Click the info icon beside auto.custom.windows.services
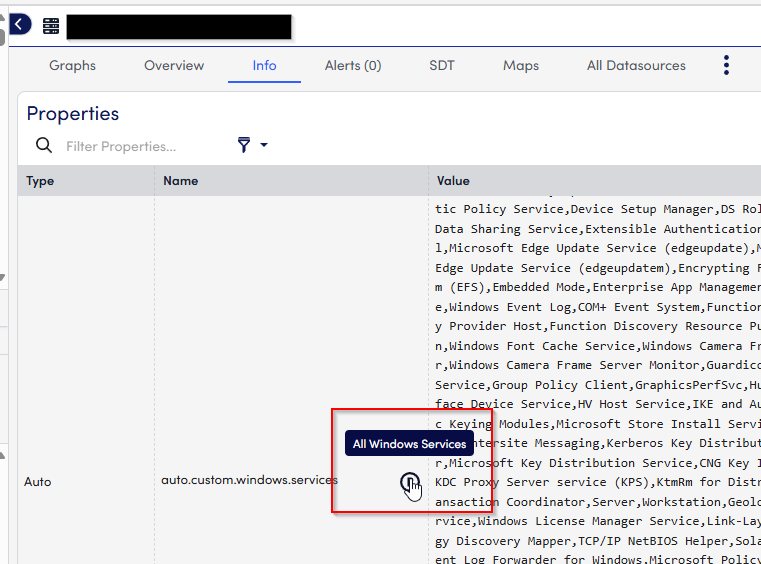The image size is (761, 564). pyautogui.click(x=409, y=483)
